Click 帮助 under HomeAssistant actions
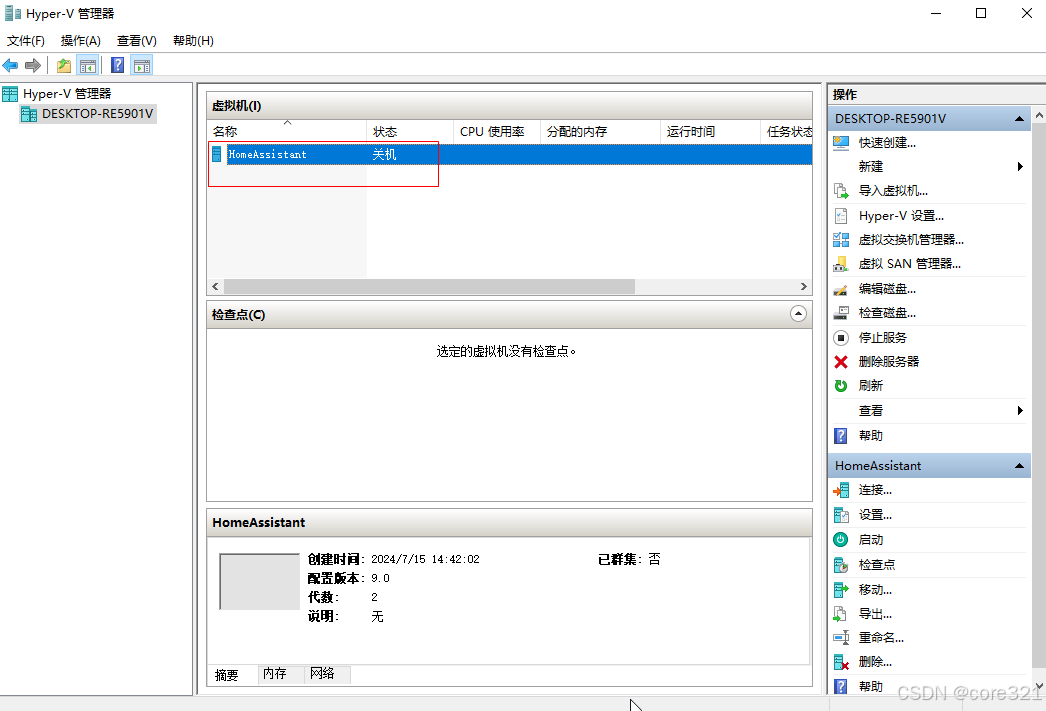This screenshot has width=1046, height=711. point(871,686)
